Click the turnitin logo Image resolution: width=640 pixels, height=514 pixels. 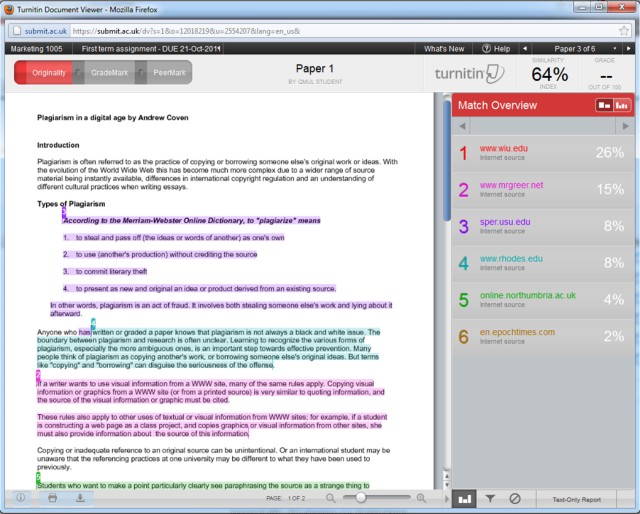click(469, 74)
